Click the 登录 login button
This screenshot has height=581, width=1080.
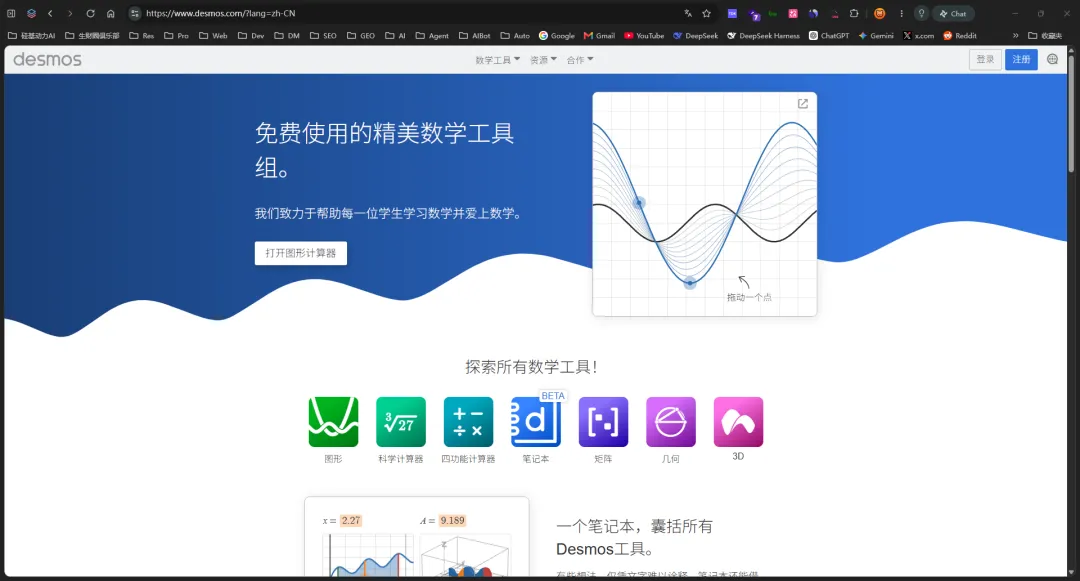click(x=985, y=59)
